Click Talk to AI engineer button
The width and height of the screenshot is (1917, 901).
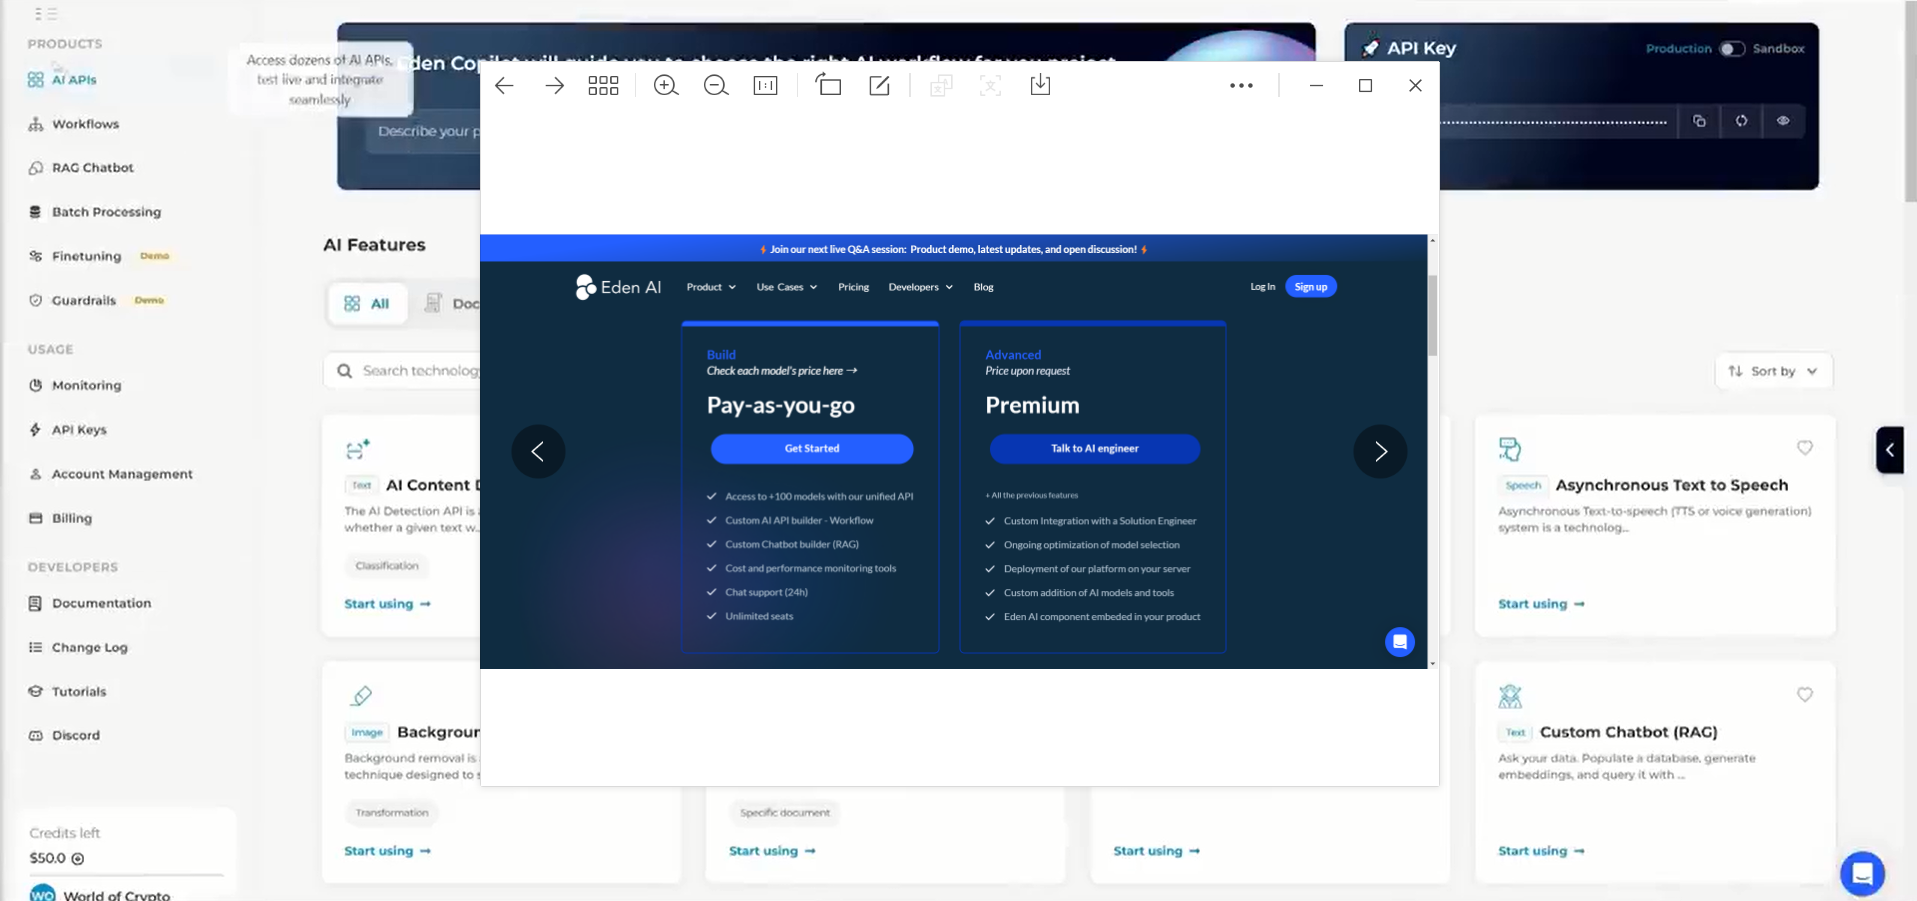(x=1094, y=449)
